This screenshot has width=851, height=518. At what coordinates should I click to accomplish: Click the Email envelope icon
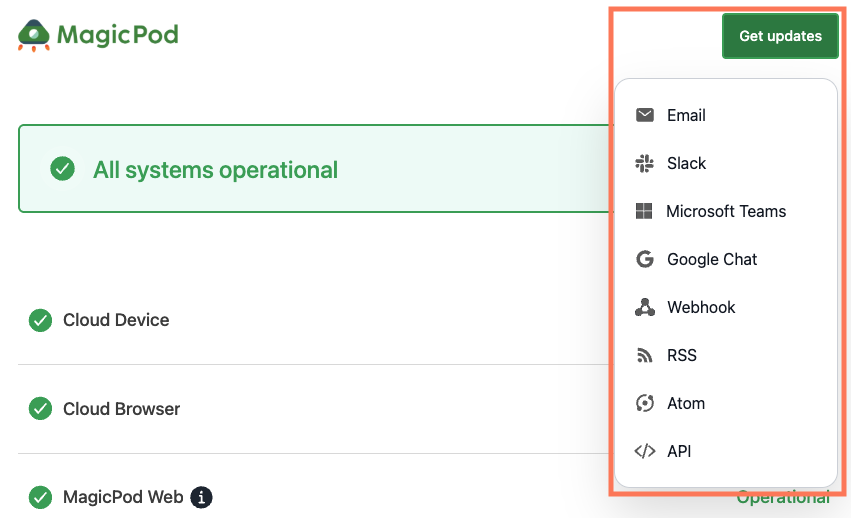point(645,115)
